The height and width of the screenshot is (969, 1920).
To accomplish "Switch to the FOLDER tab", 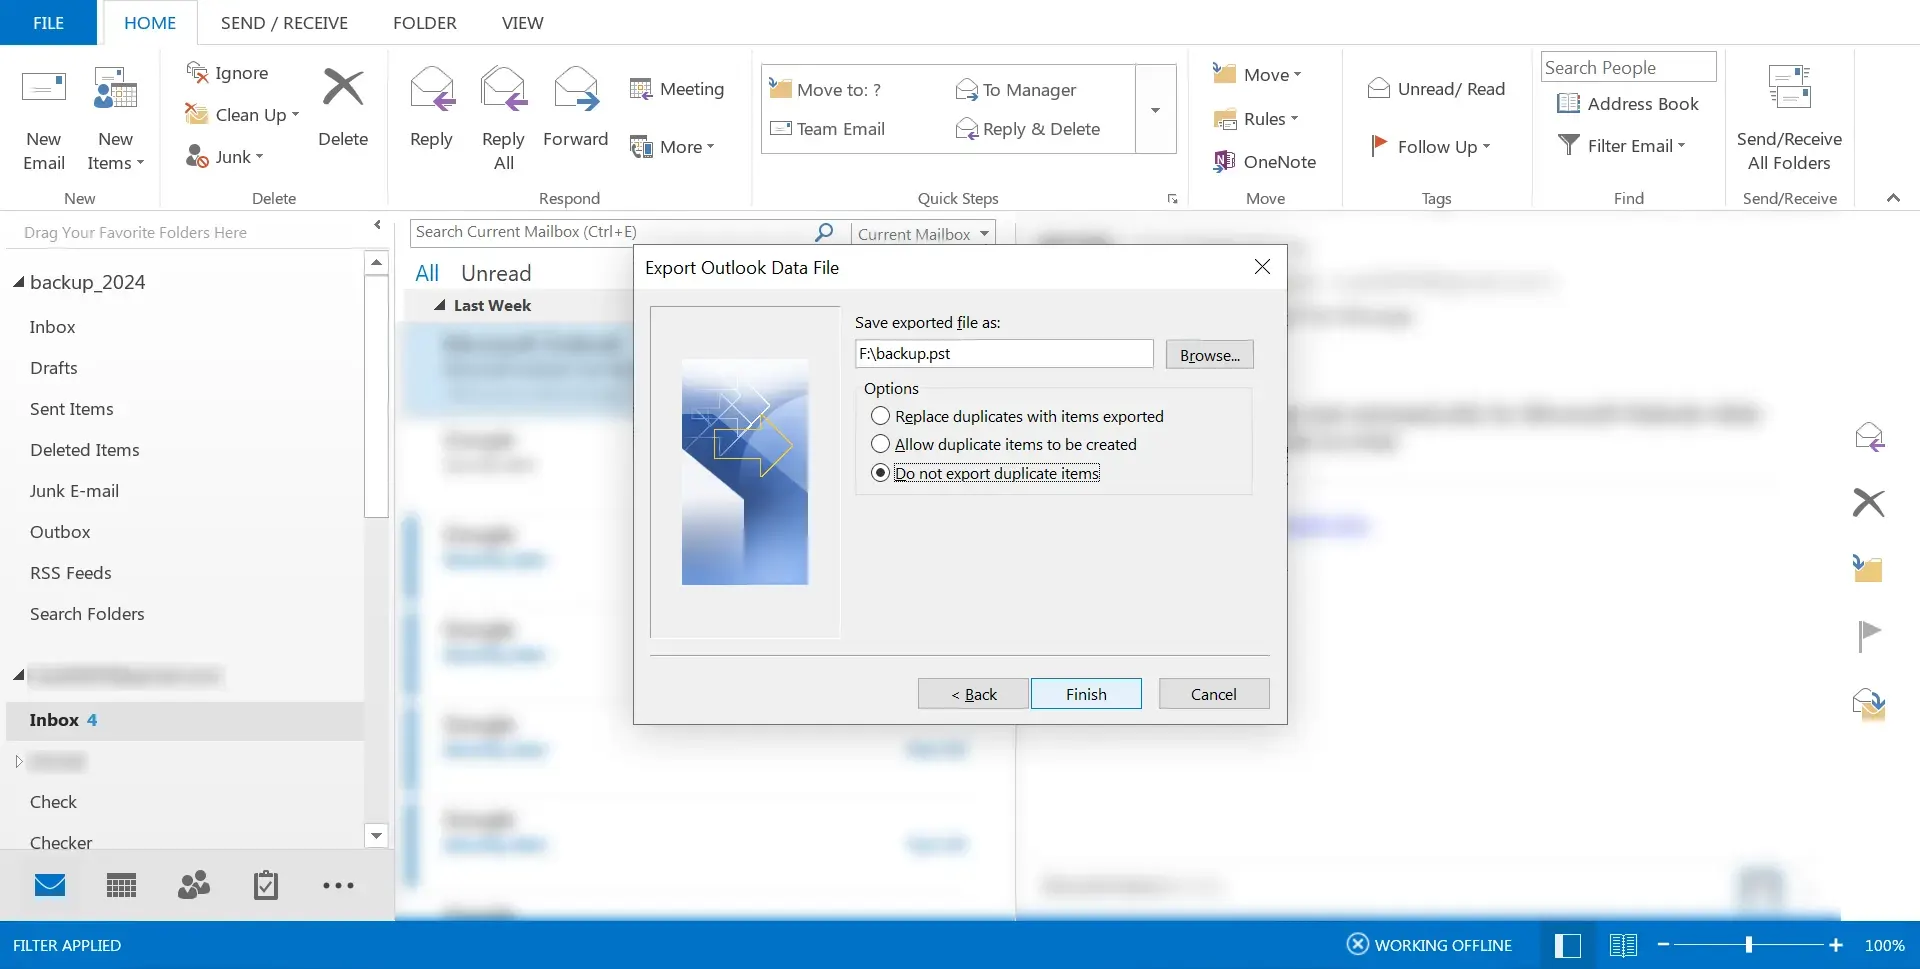I will point(425,22).
